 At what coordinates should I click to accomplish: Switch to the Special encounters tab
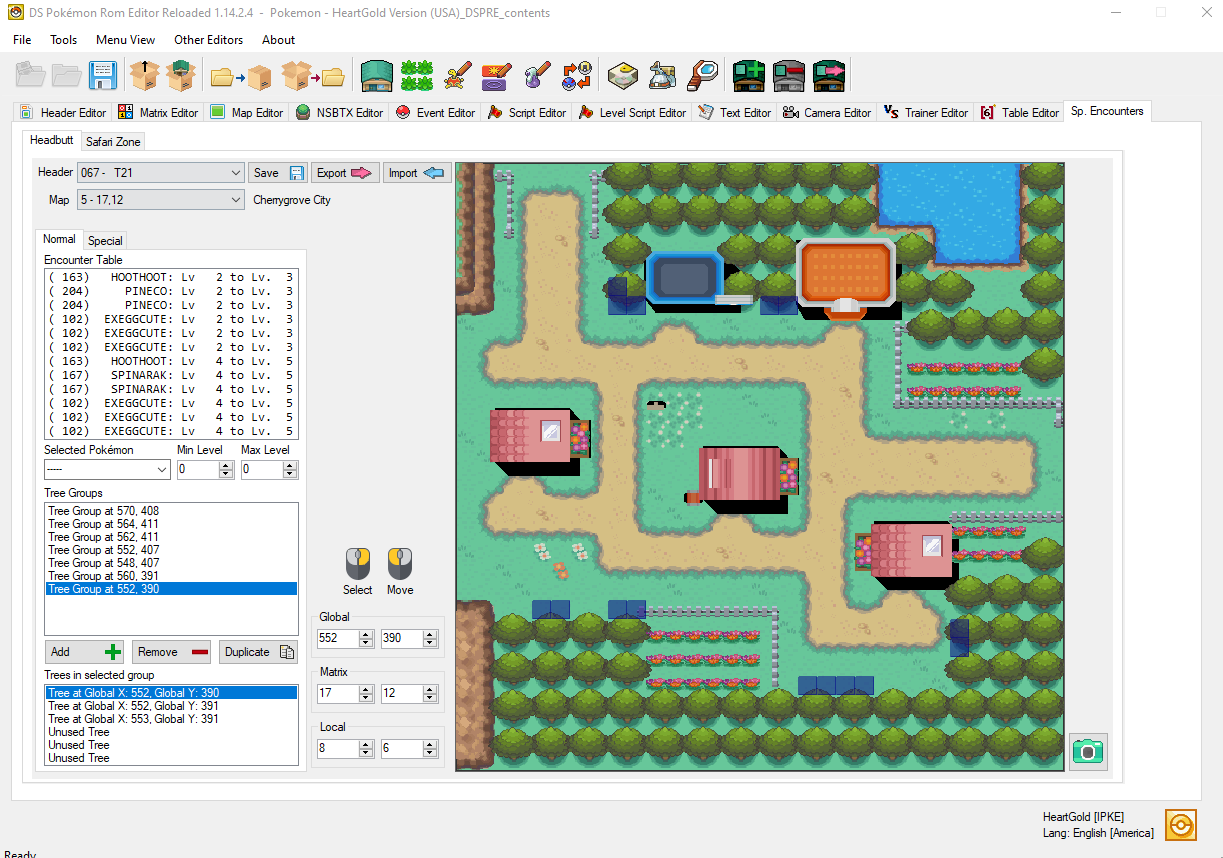[105, 240]
